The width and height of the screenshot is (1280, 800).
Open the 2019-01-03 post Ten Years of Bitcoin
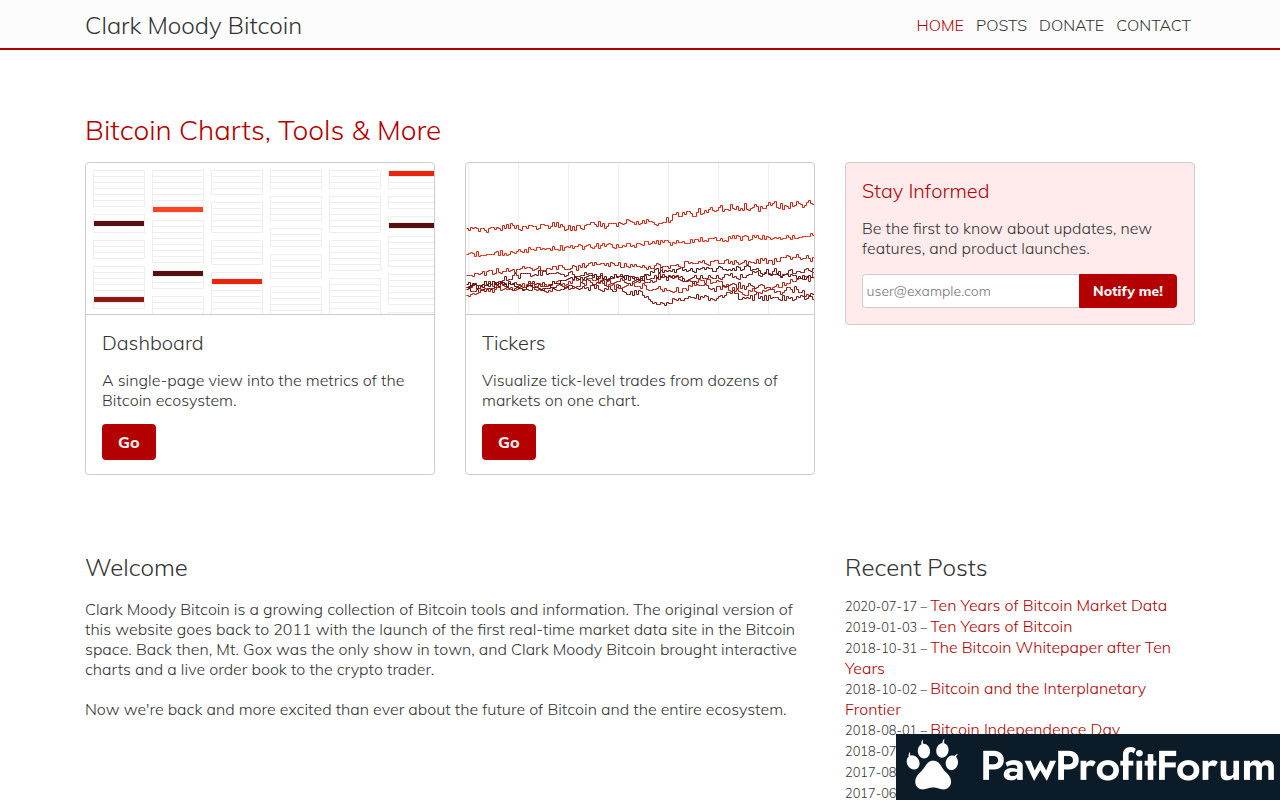tap(1001, 627)
